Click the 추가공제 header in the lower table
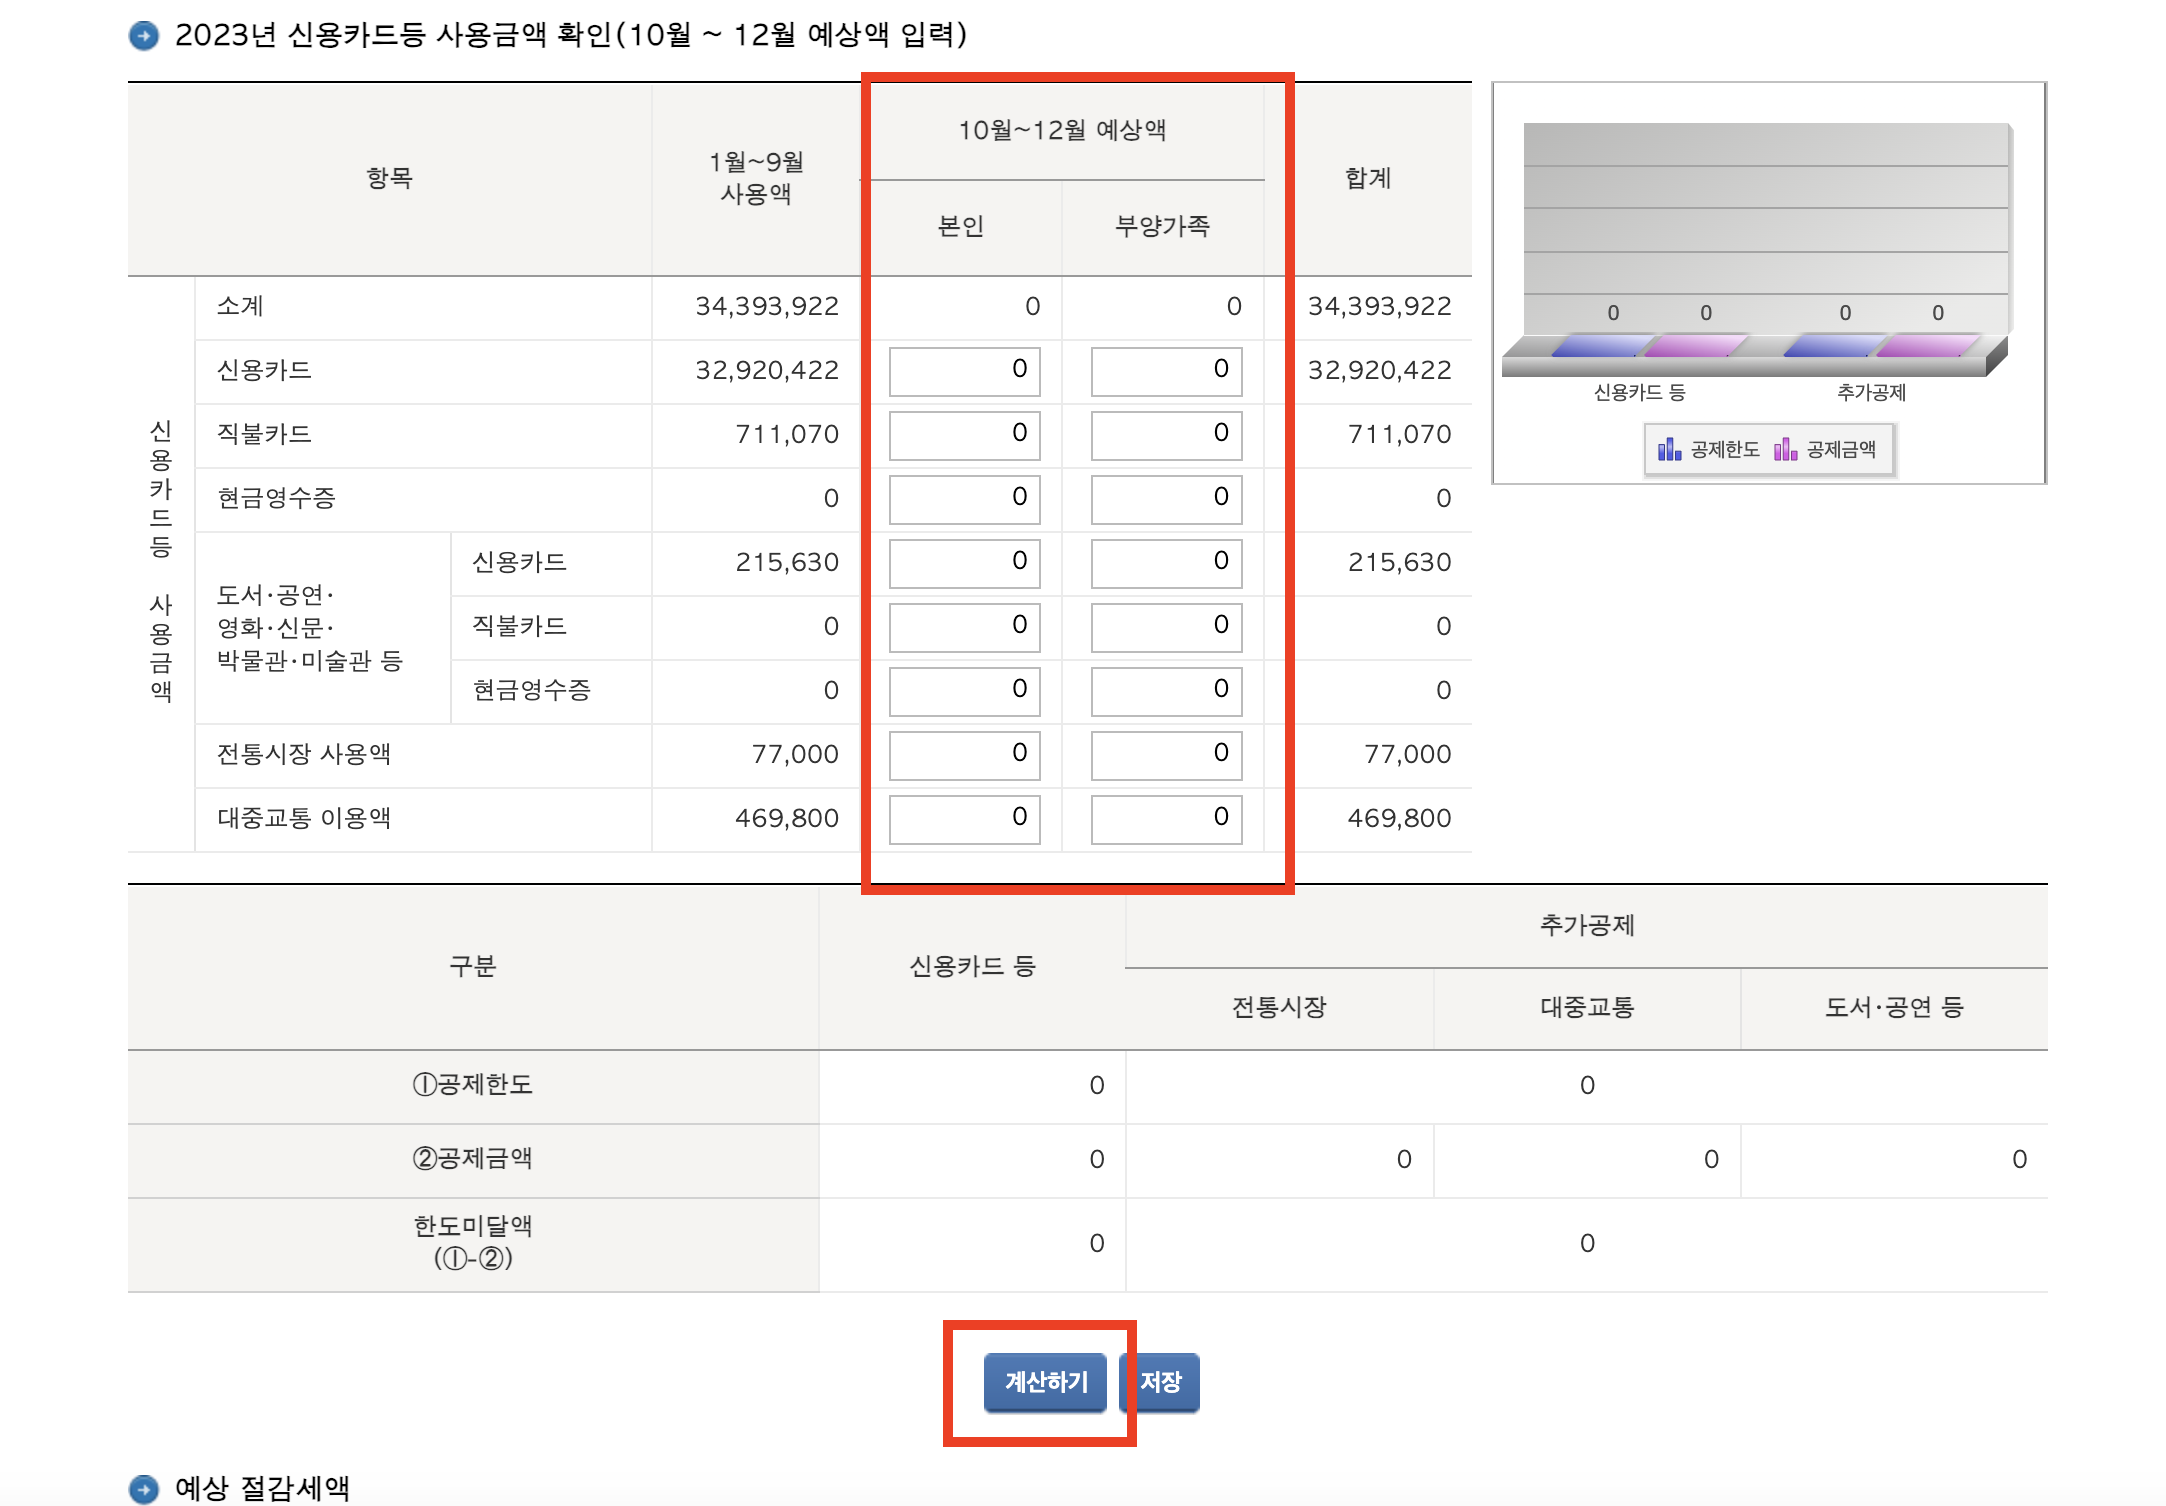The width and height of the screenshot is (2166, 1506). click(x=1585, y=926)
